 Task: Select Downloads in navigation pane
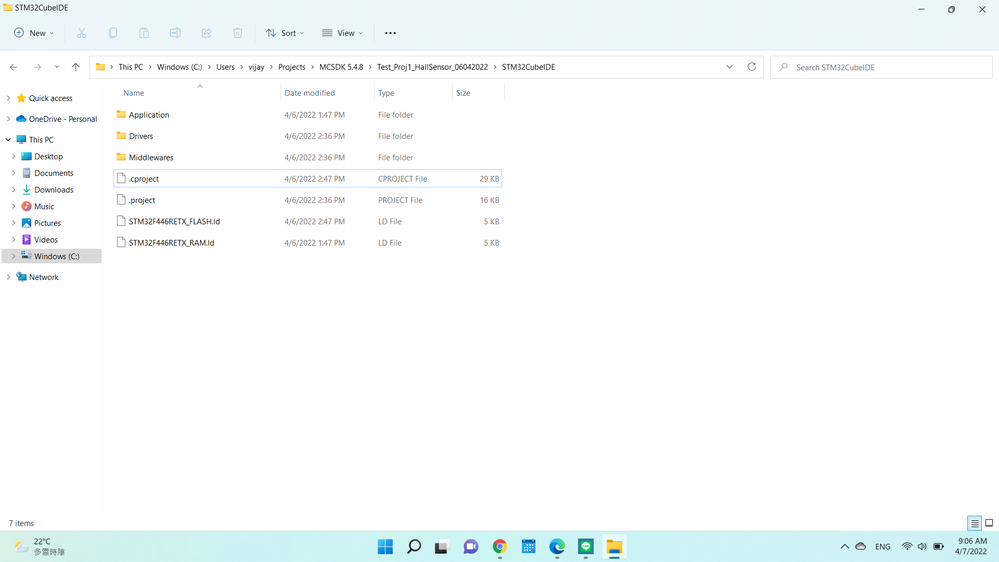coord(54,189)
